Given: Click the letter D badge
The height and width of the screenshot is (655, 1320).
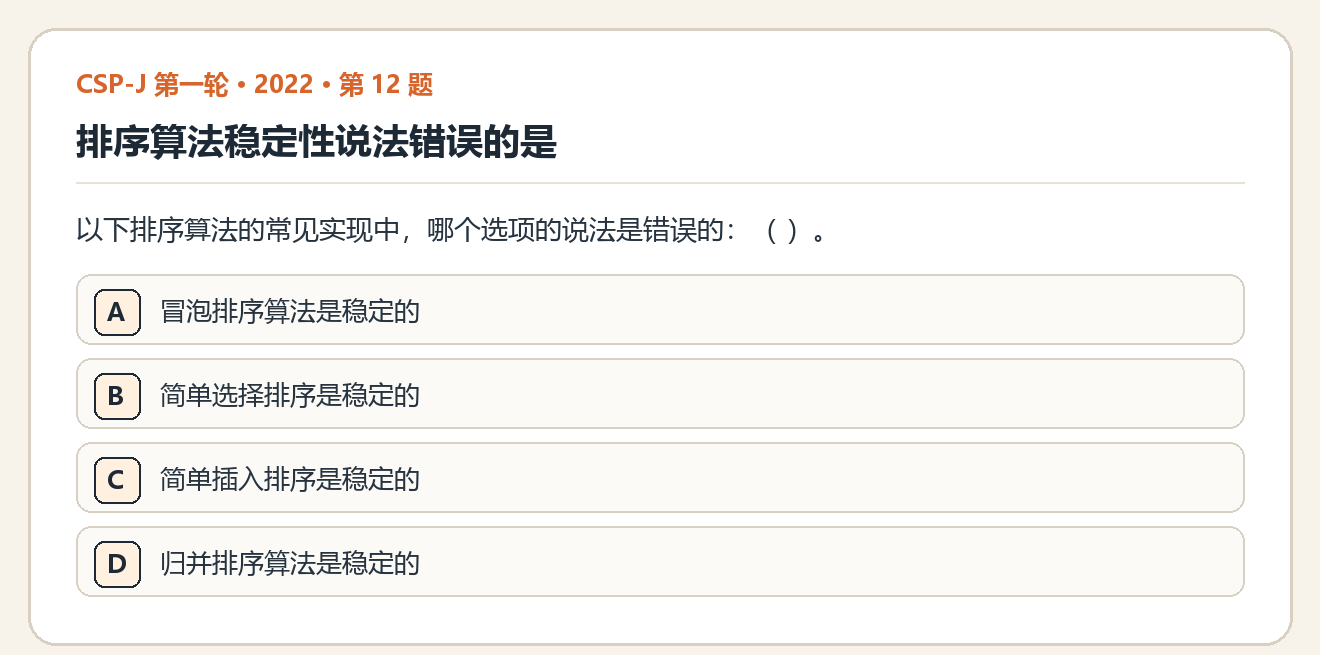Looking at the screenshot, I should (117, 564).
